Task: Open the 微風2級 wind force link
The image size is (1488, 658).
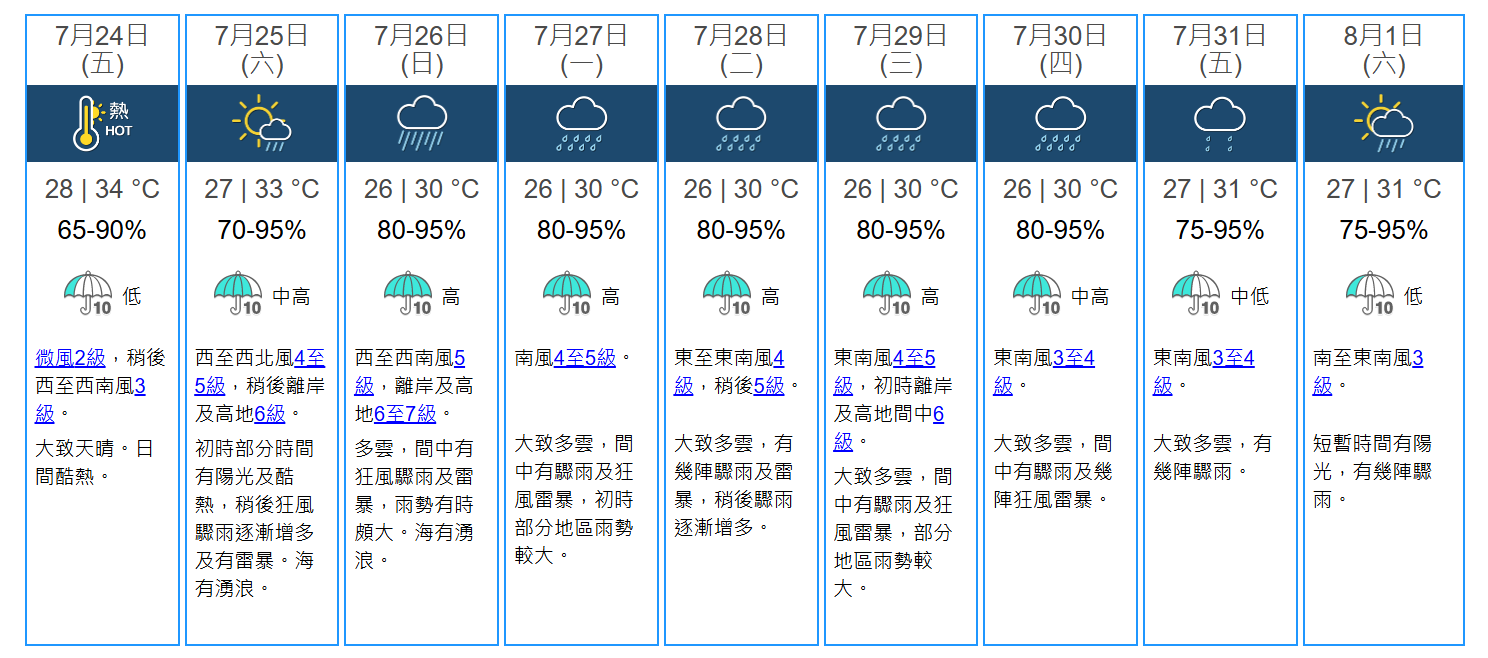Action: tap(70, 358)
